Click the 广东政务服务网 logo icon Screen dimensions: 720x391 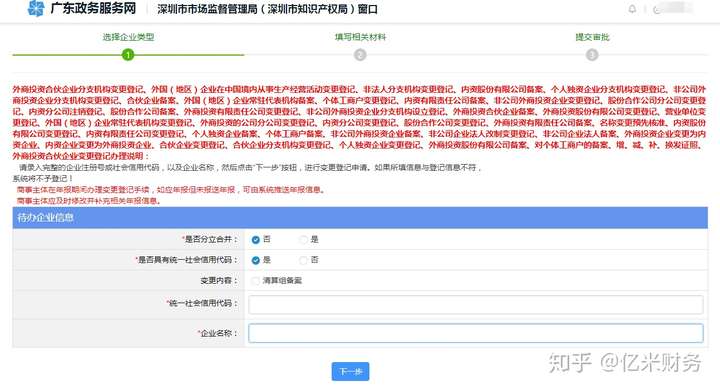tap(36, 8)
